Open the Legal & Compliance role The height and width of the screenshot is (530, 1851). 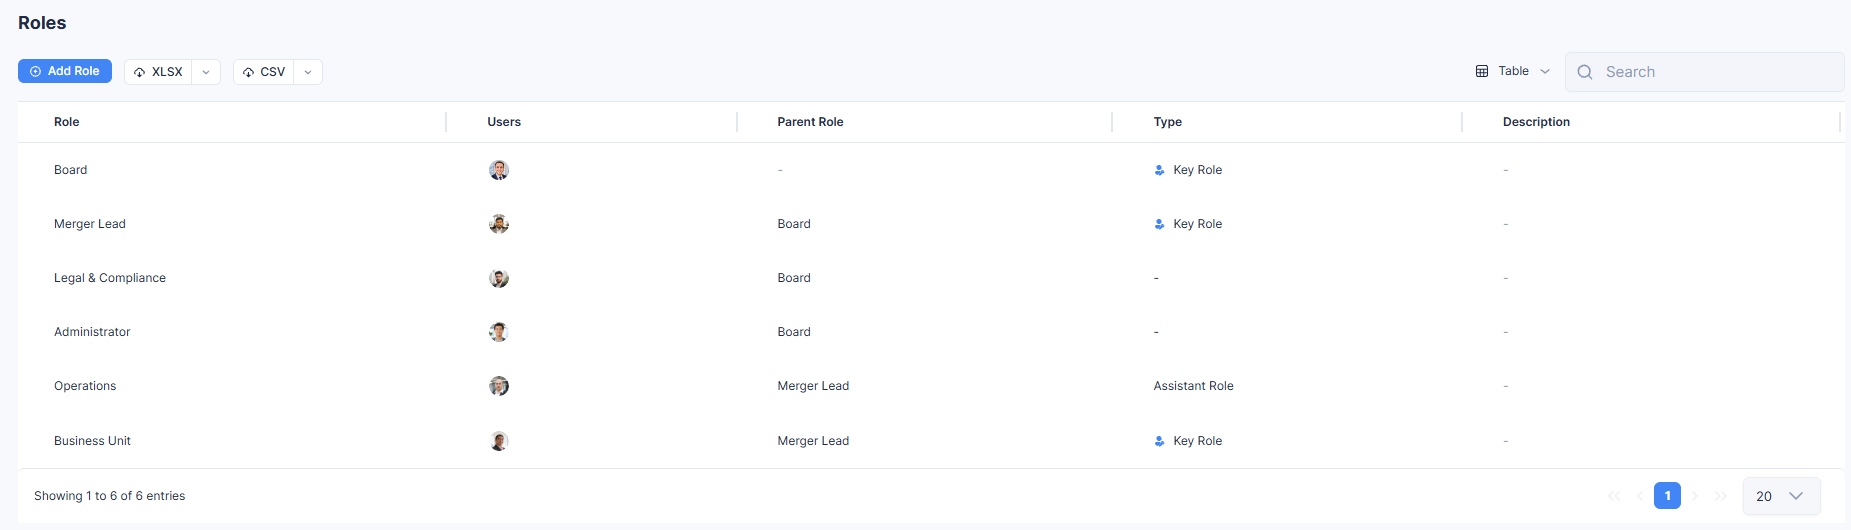click(x=110, y=278)
